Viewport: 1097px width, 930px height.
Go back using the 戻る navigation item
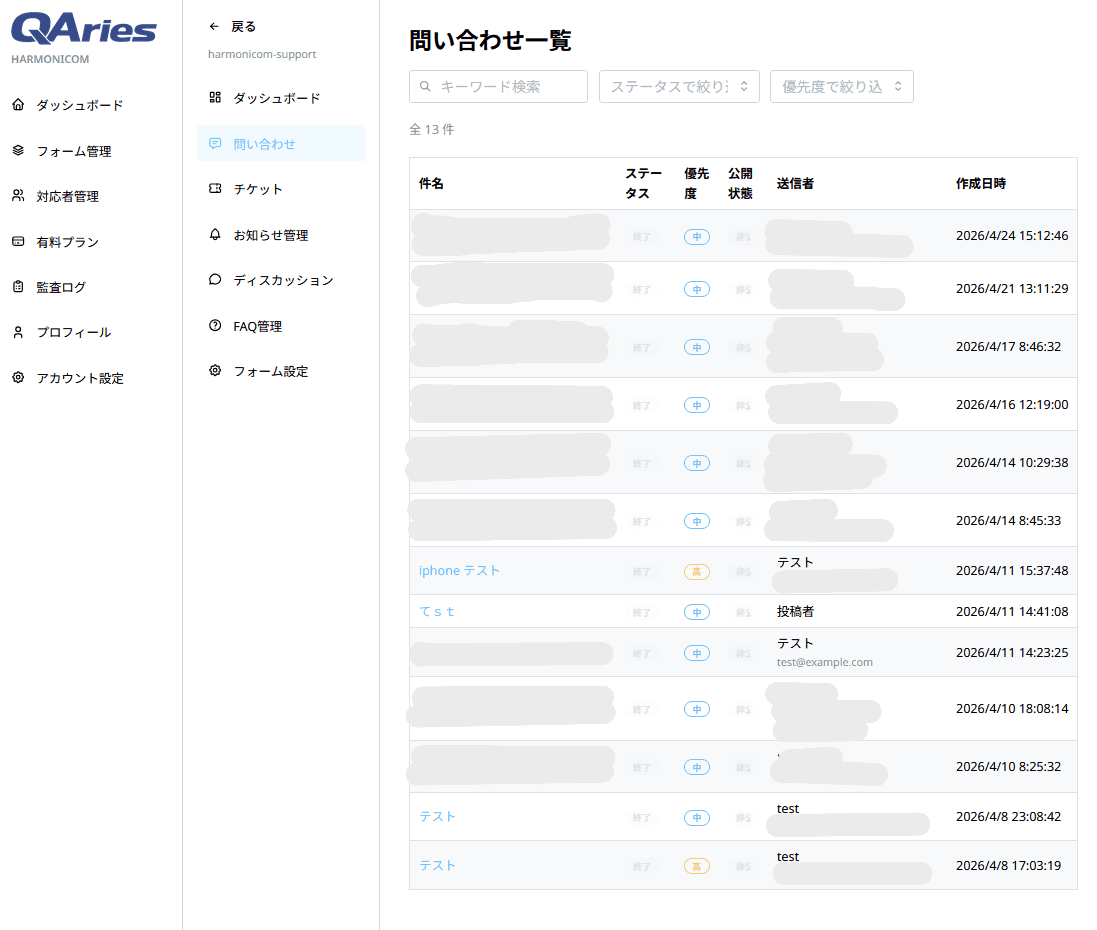[230, 26]
